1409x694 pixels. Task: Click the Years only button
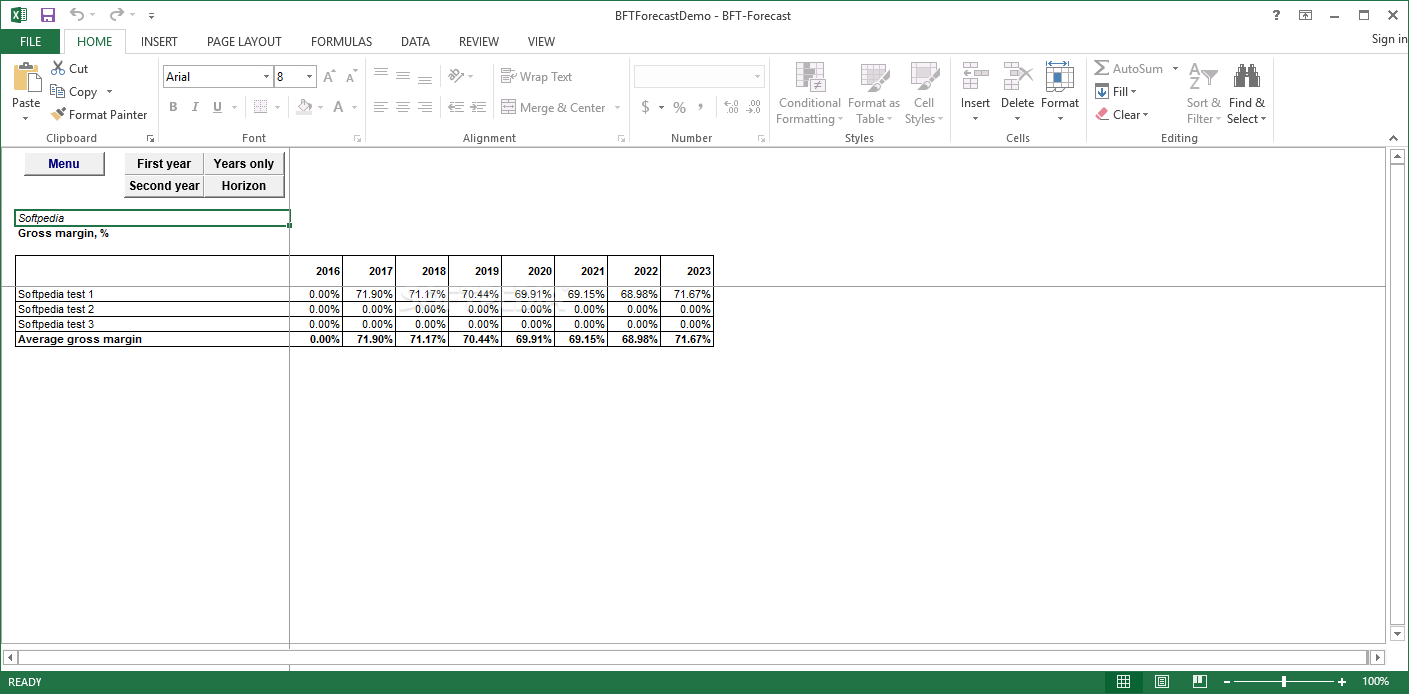244,164
